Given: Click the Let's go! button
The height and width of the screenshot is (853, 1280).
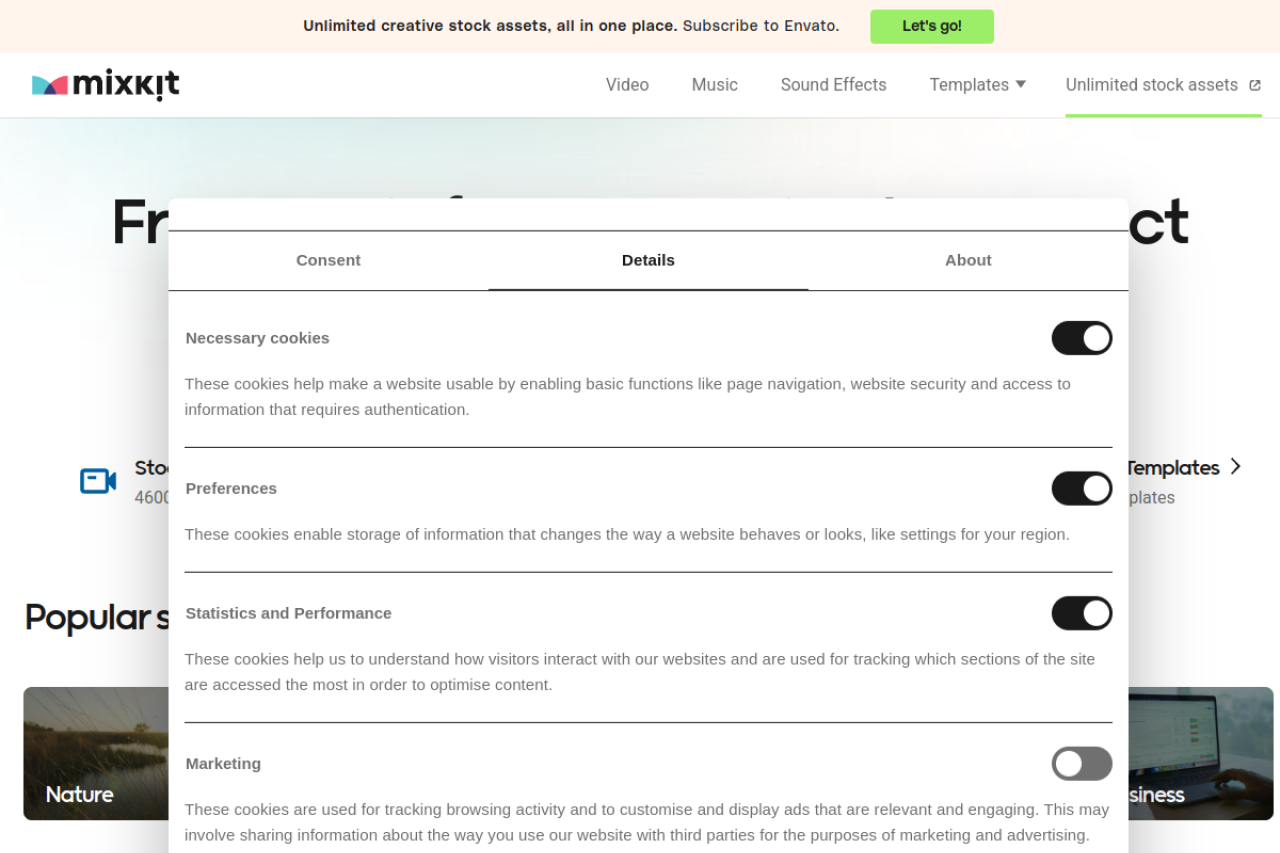Looking at the screenshot, I should pyautogui.click(x=931, y=26).
